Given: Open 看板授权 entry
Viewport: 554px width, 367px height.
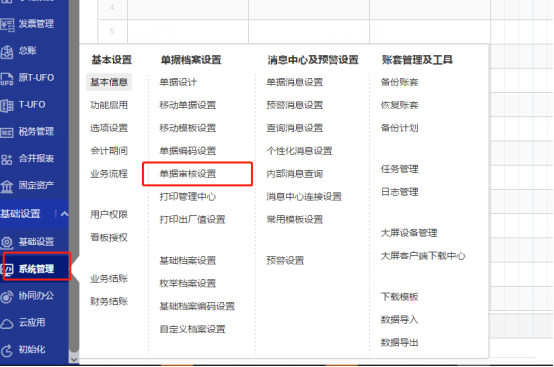Looking at the screenshot, I should click(x=109, y=237).
